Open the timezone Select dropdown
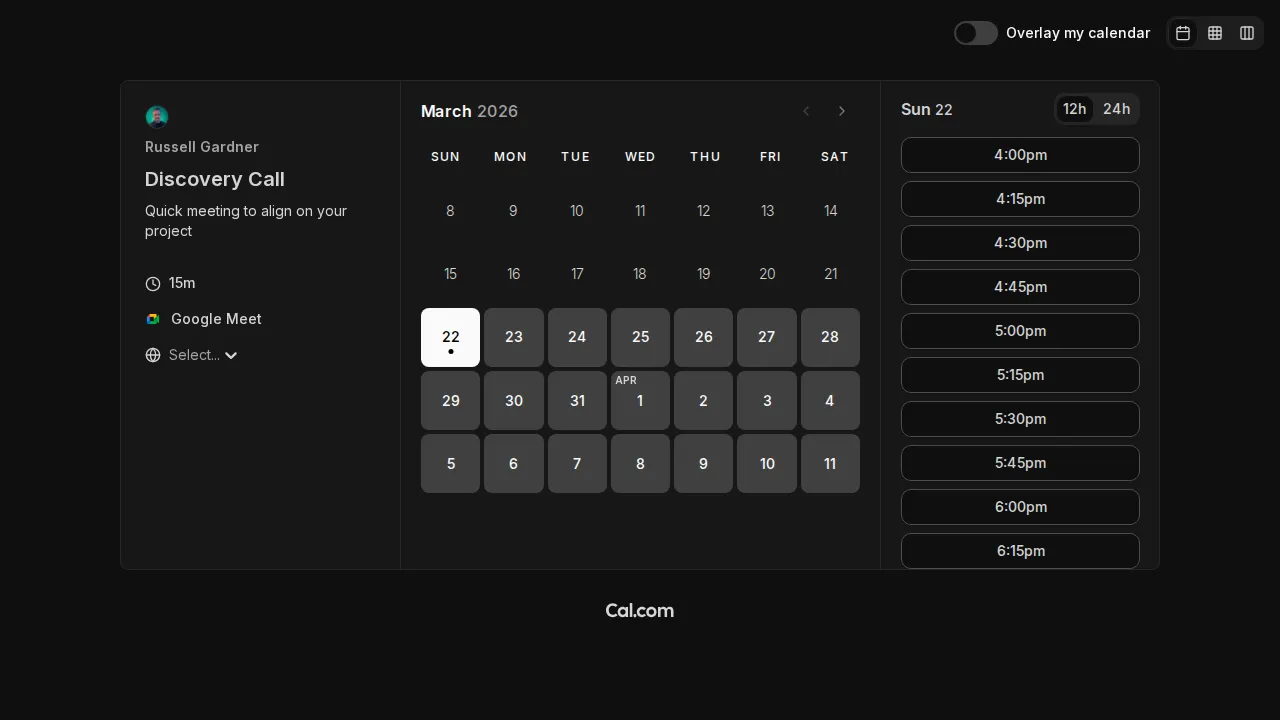Viewport: 1280px width, 720px height. pyautogui.click(x=196, y=355)
